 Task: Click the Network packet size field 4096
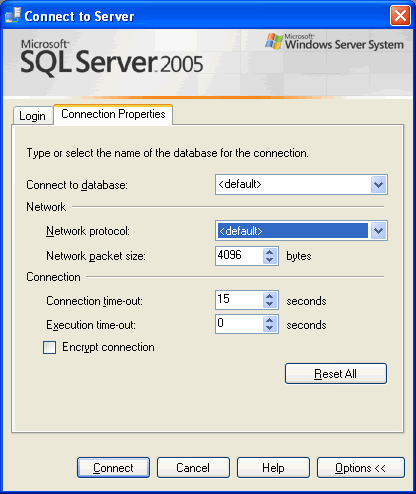[x=239, y=256]
